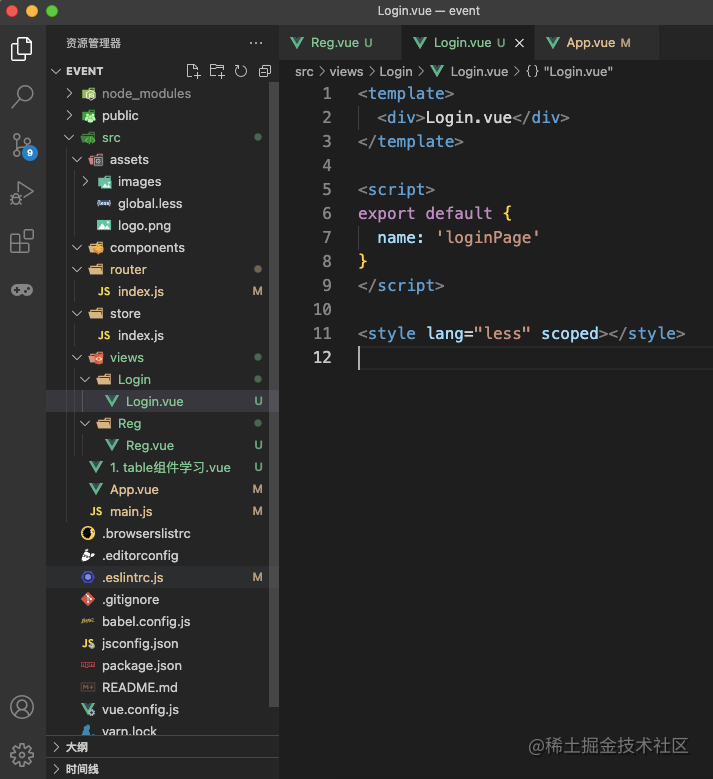Screen dimensions: 713x779
Task: Click the New Folder icon in EVENT header
Action: click(x=217, y=71)
